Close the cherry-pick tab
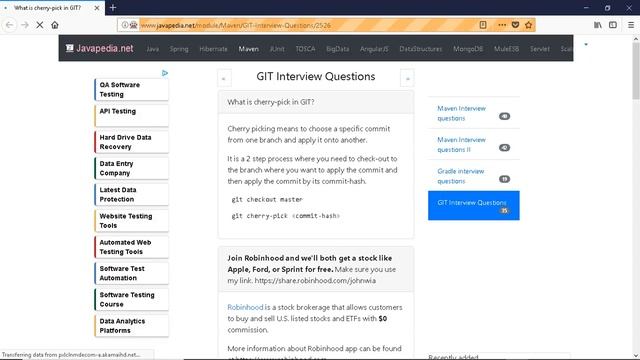 [x=97, y=8]
